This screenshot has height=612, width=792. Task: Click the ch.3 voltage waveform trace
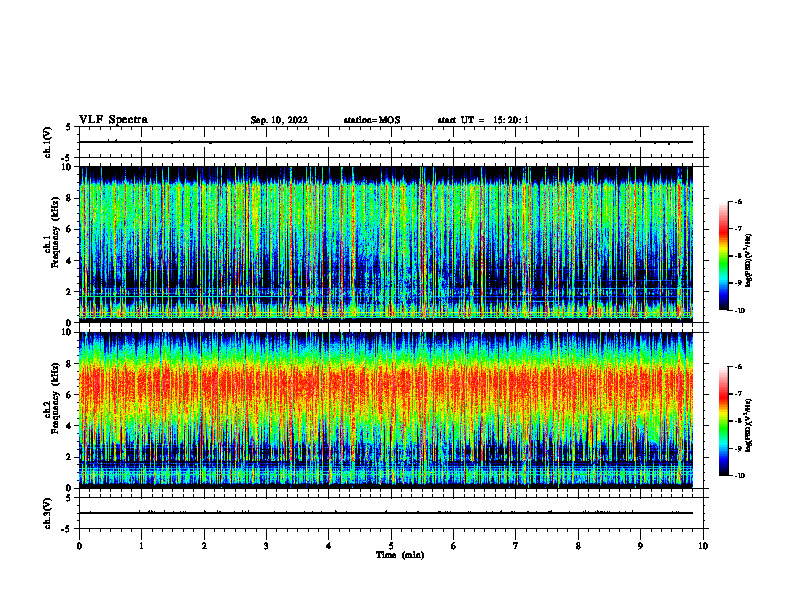coord(386,513)
